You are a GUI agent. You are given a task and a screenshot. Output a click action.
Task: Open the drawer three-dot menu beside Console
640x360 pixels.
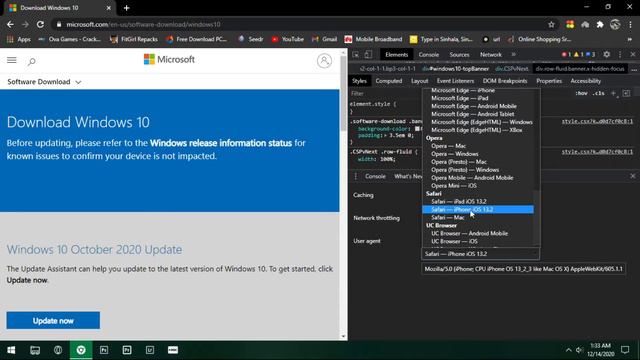pyautogui.click(x=356, y=176)
